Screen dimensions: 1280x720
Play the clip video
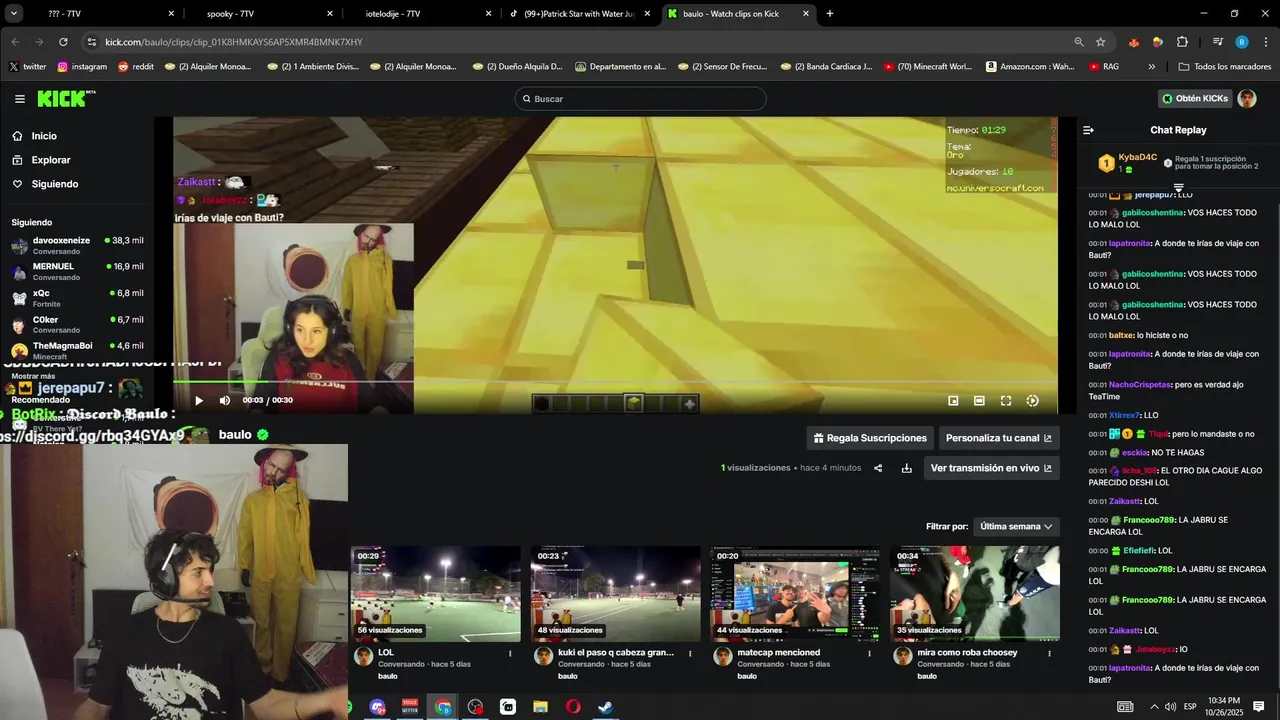click(x=199, y=400)
